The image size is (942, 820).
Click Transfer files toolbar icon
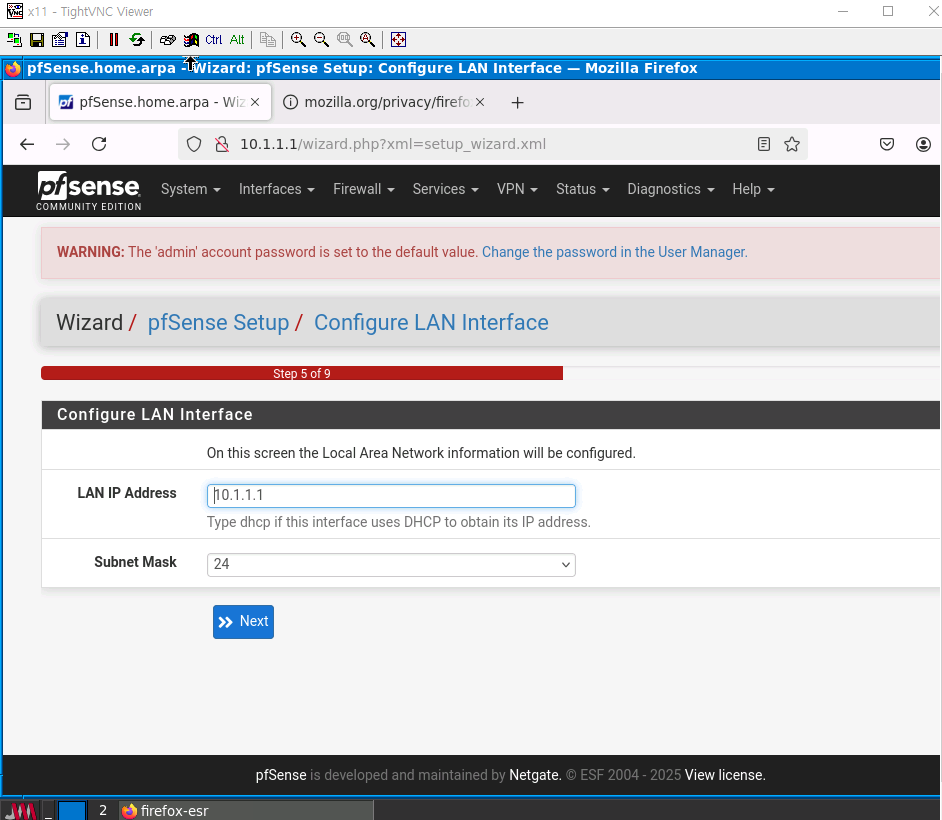(x=268, y=40)
